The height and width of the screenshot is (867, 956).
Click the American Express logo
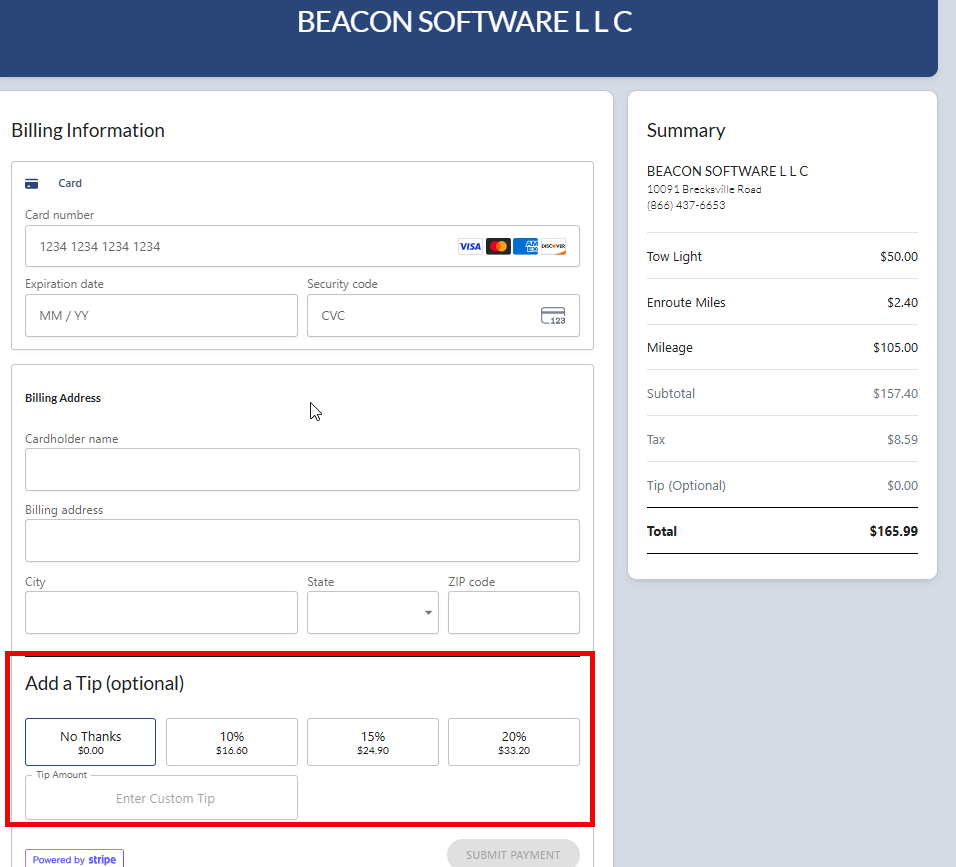[x=526, y=246]
